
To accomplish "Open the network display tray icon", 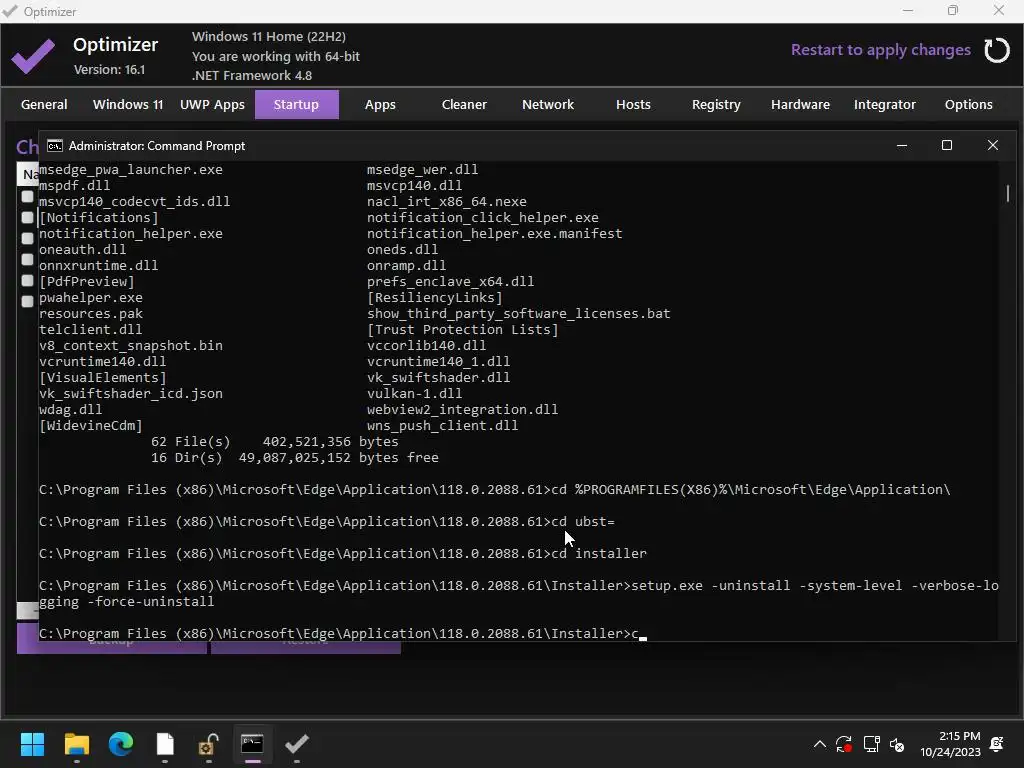I will coord(871,744).
